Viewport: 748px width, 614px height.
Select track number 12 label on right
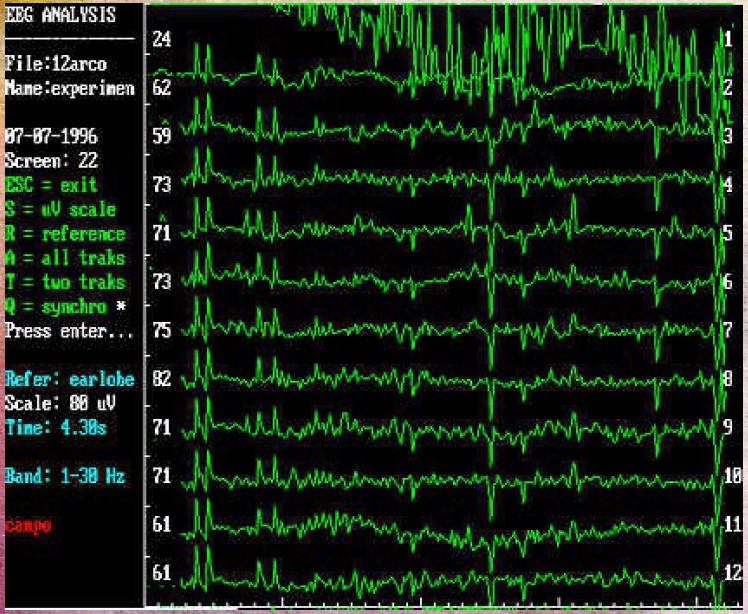pyautogui.click(x=731, y=573)
